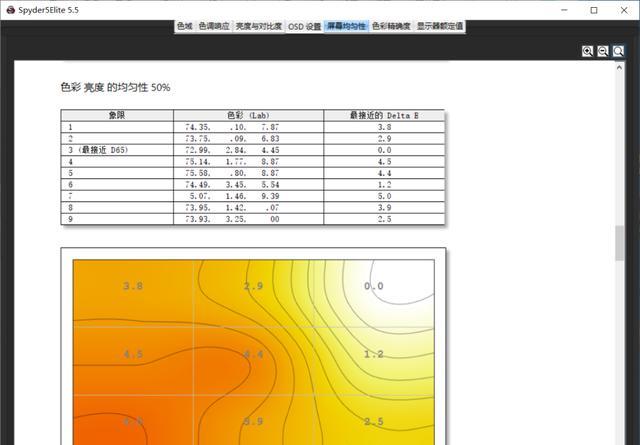
Task: Click the 3.8 label on the heatmap
Action: click(x=133, y=286)
